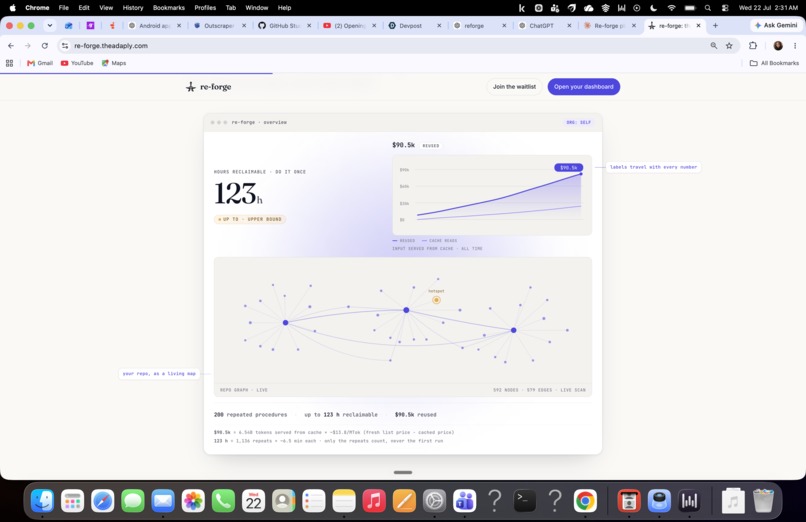Click the 'labels travel with every number' annotation
Image resolution: width=806 pixels, height=522 pixels.
[653, 167]
